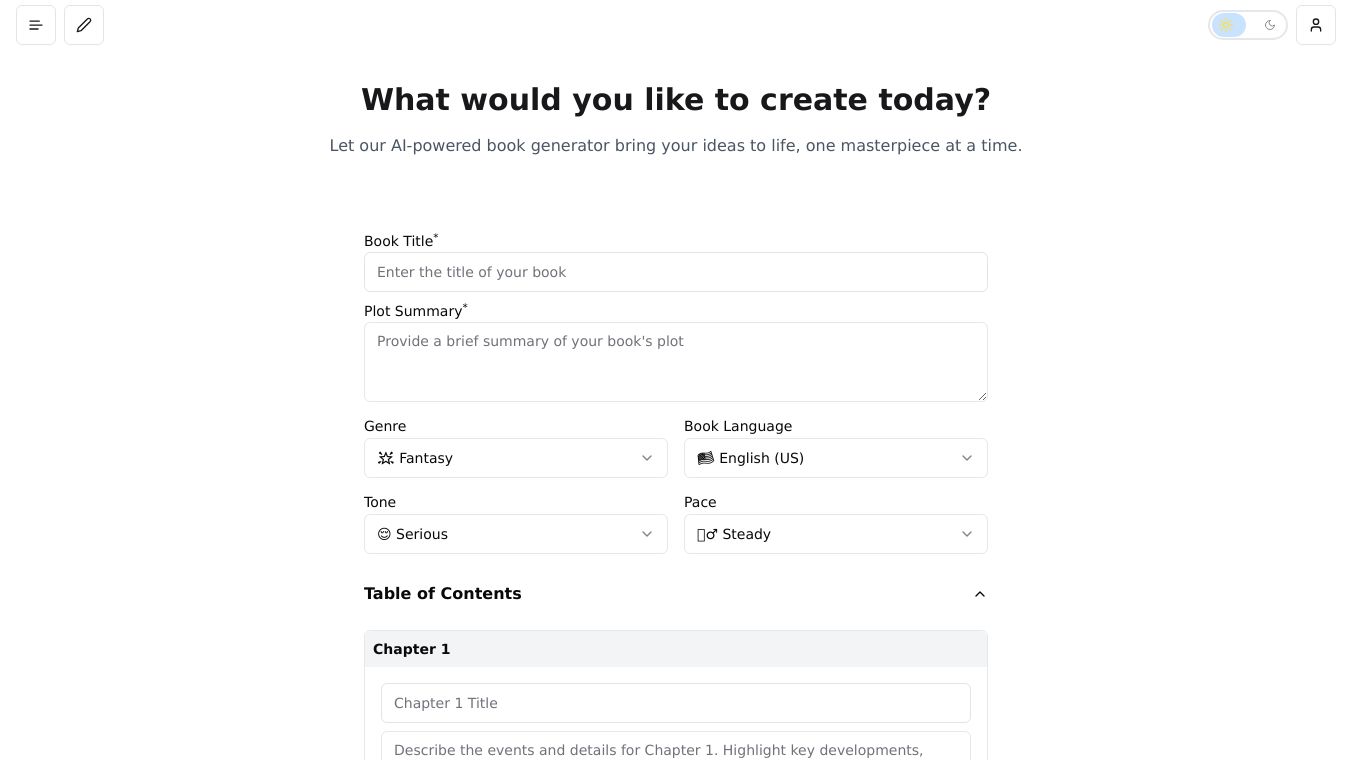Screen dimensions: 1352x760
Task: Click the Pace dropdown chevron arrow
Action: tap(967, 534)
